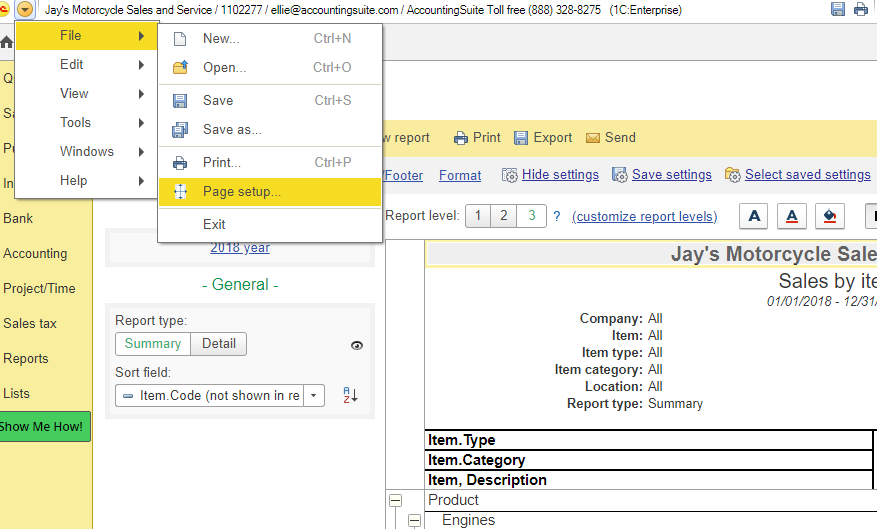This screenshot has height=529, width=877.
Task: Expand the View submenu
Action: pos(87,94)
